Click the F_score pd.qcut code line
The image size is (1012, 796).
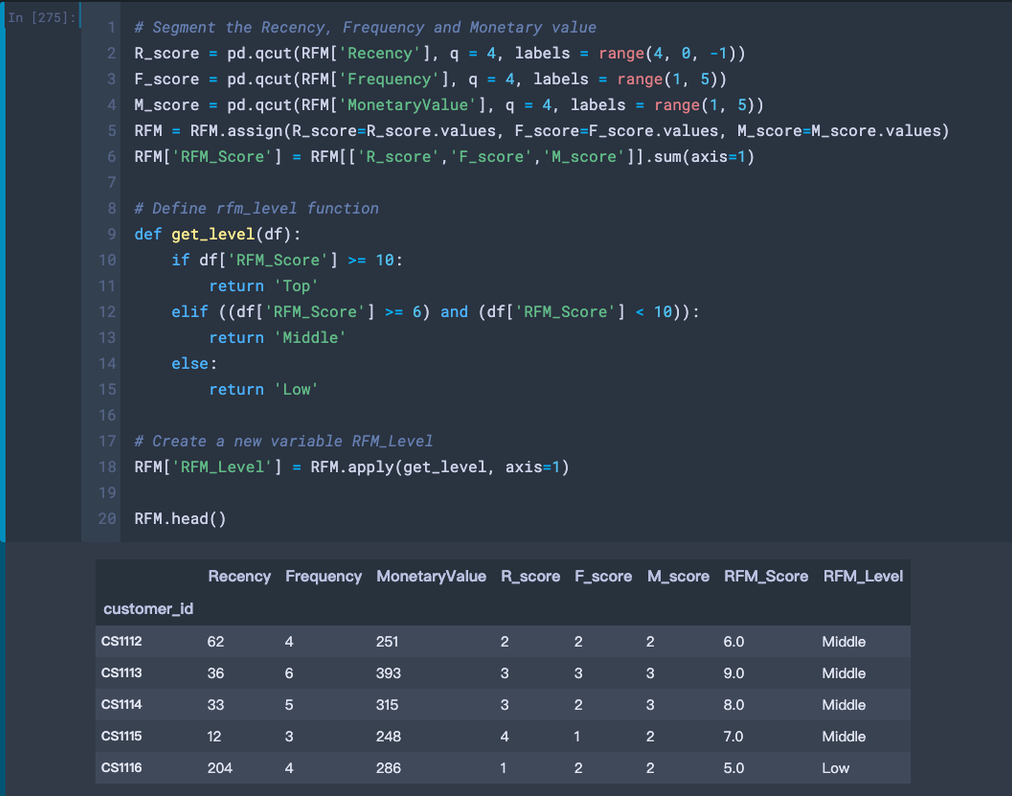tap(430, 79)
